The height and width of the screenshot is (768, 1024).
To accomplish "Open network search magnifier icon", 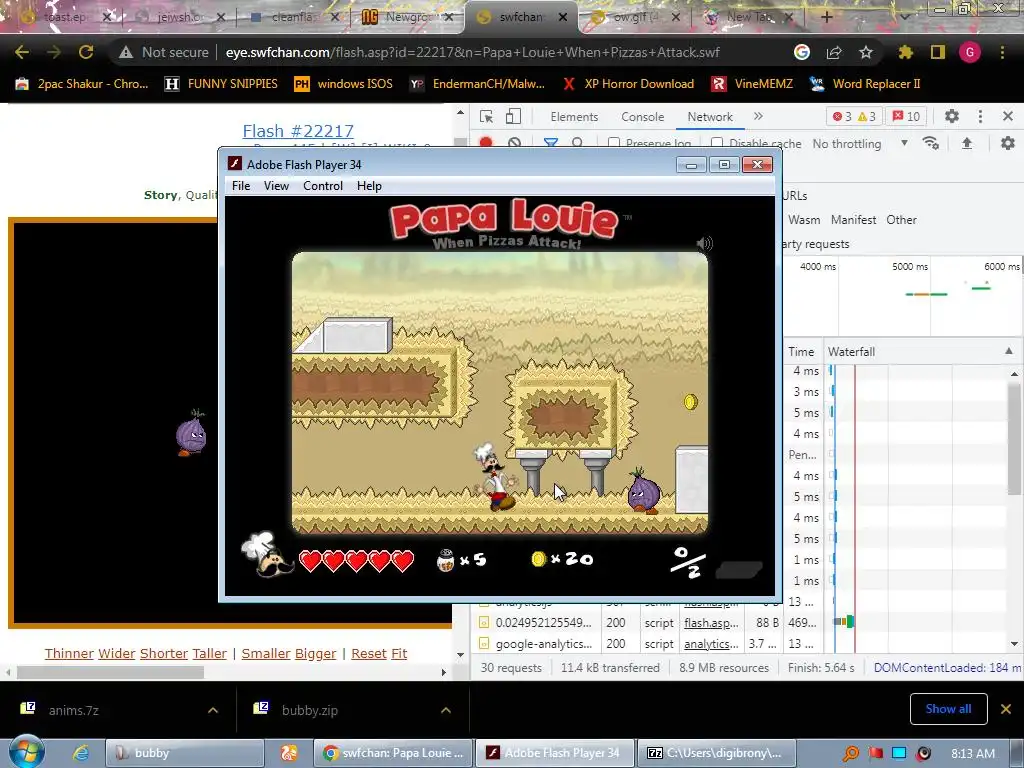I will 577,142.
